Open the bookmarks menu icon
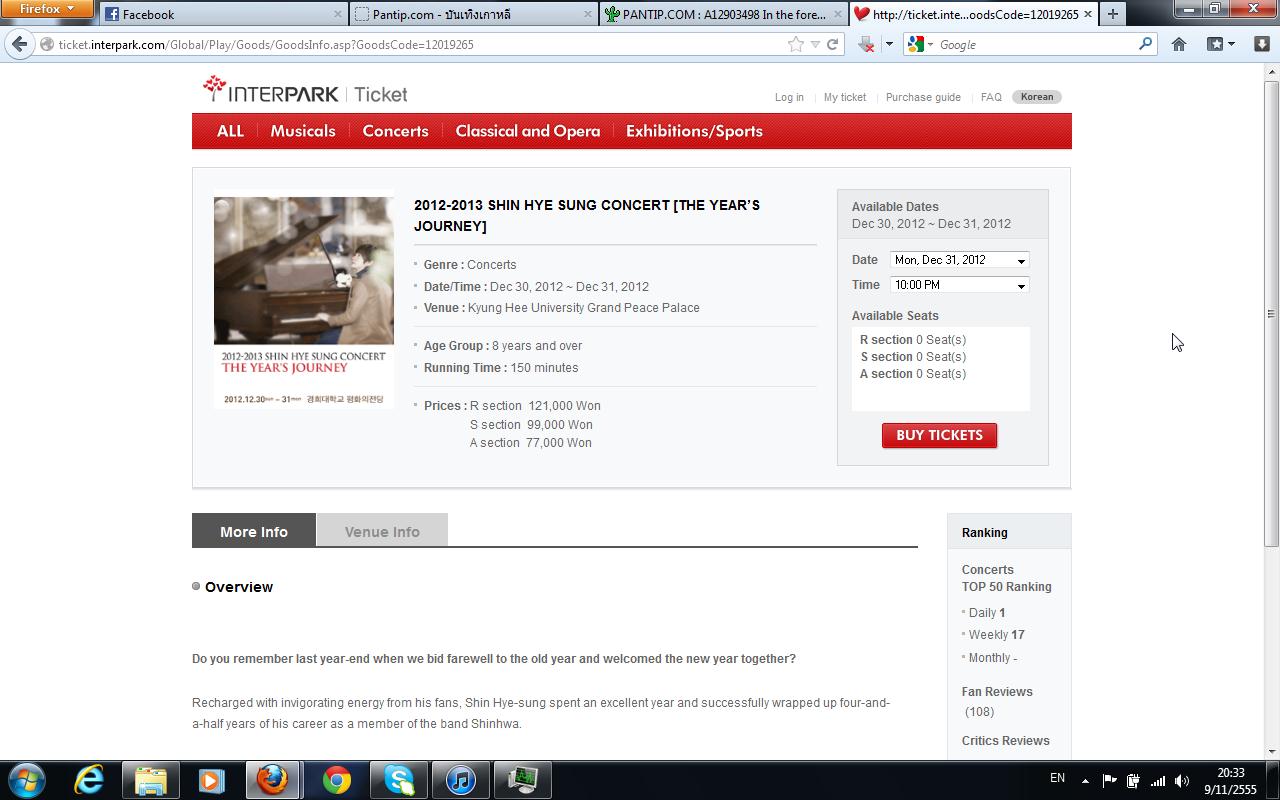The height and width of the screenshot is (800, 1280). 1215,44
